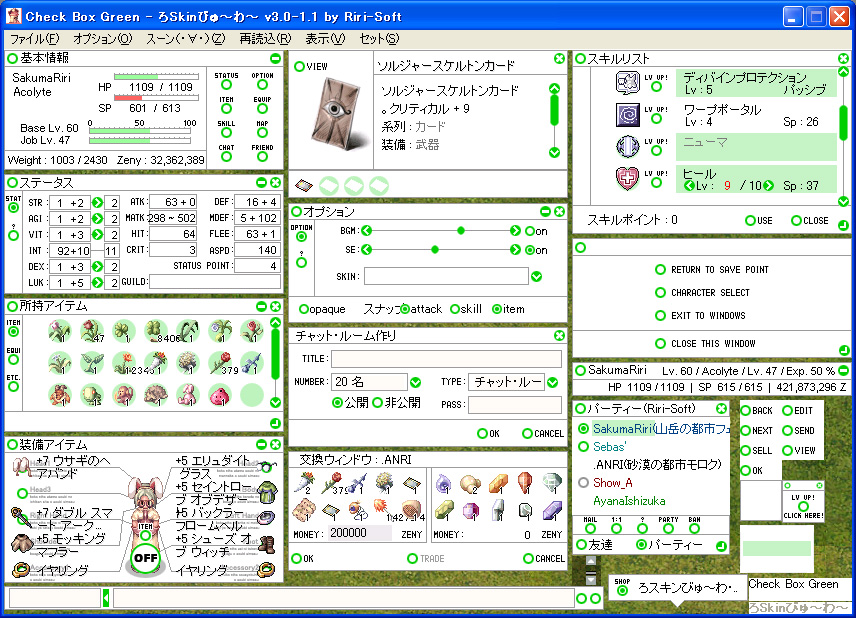
Task: Click the left earring accessory icon
Action: click(x=20, y=569)
